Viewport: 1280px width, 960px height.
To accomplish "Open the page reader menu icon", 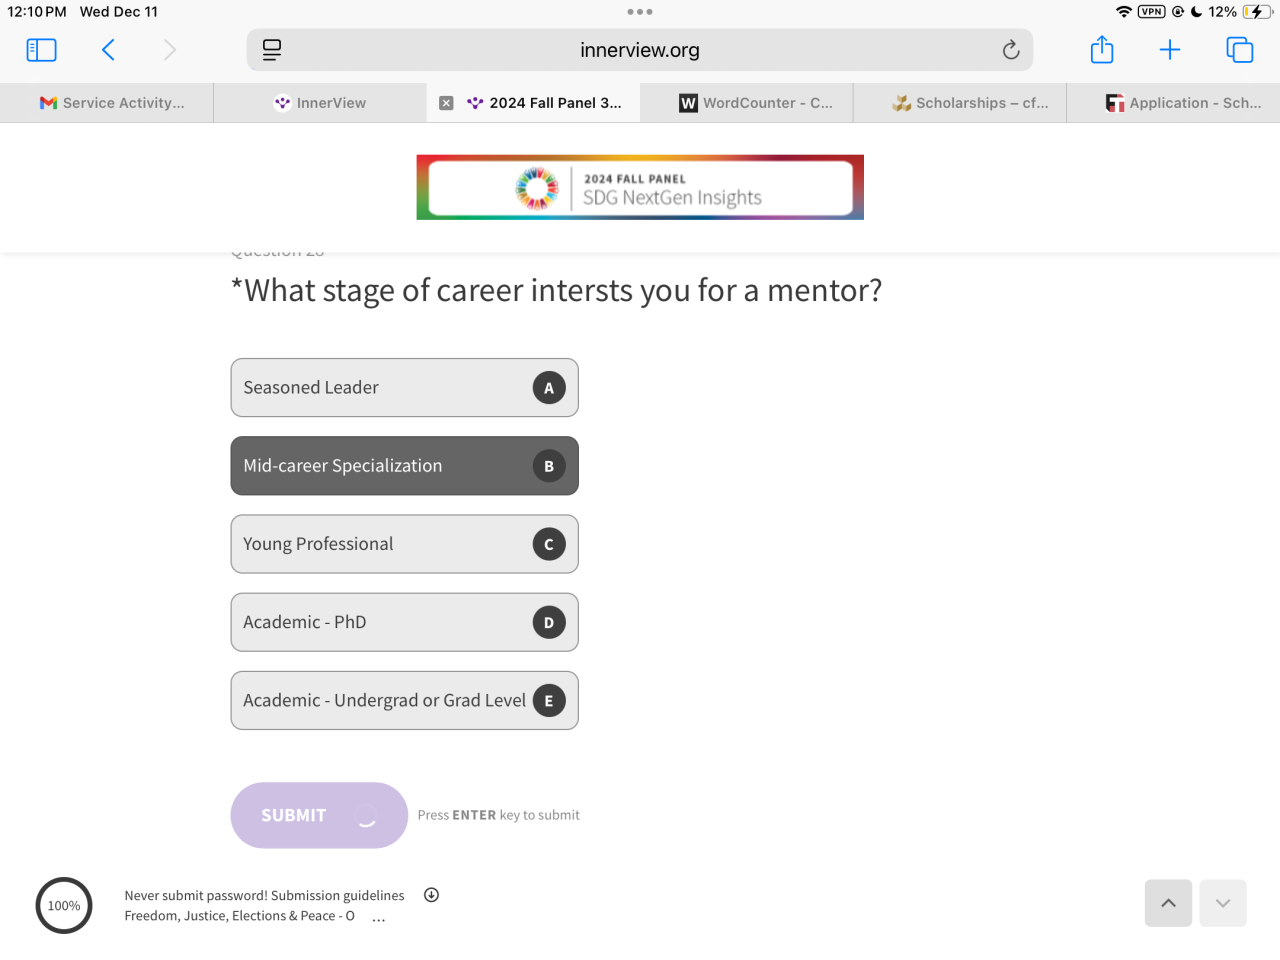I will [x=271, y=50].
